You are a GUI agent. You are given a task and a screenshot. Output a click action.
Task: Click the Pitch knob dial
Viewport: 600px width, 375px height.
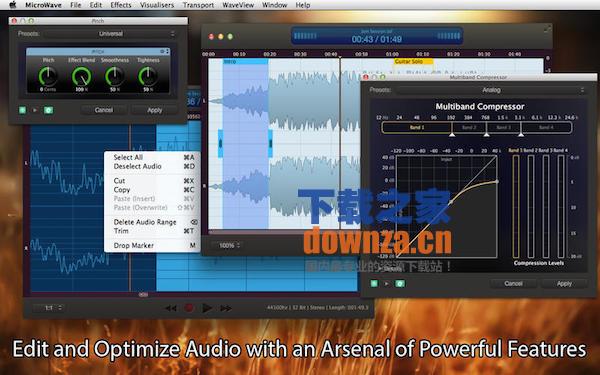point(48,76)
